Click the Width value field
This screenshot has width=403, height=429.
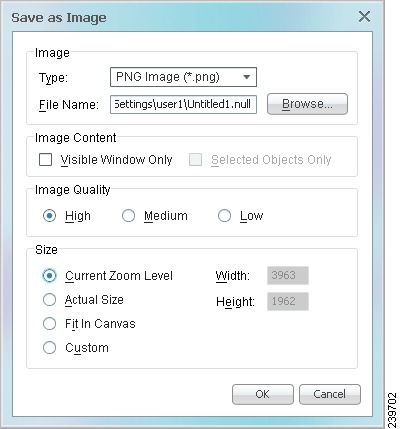click(288, 275)
